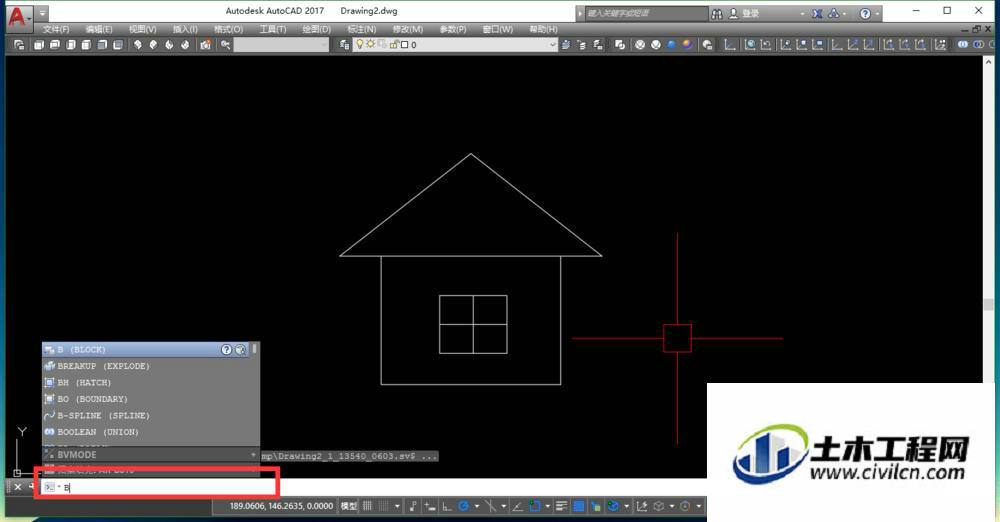Open the 修改(M) menu

coord(408,29)
